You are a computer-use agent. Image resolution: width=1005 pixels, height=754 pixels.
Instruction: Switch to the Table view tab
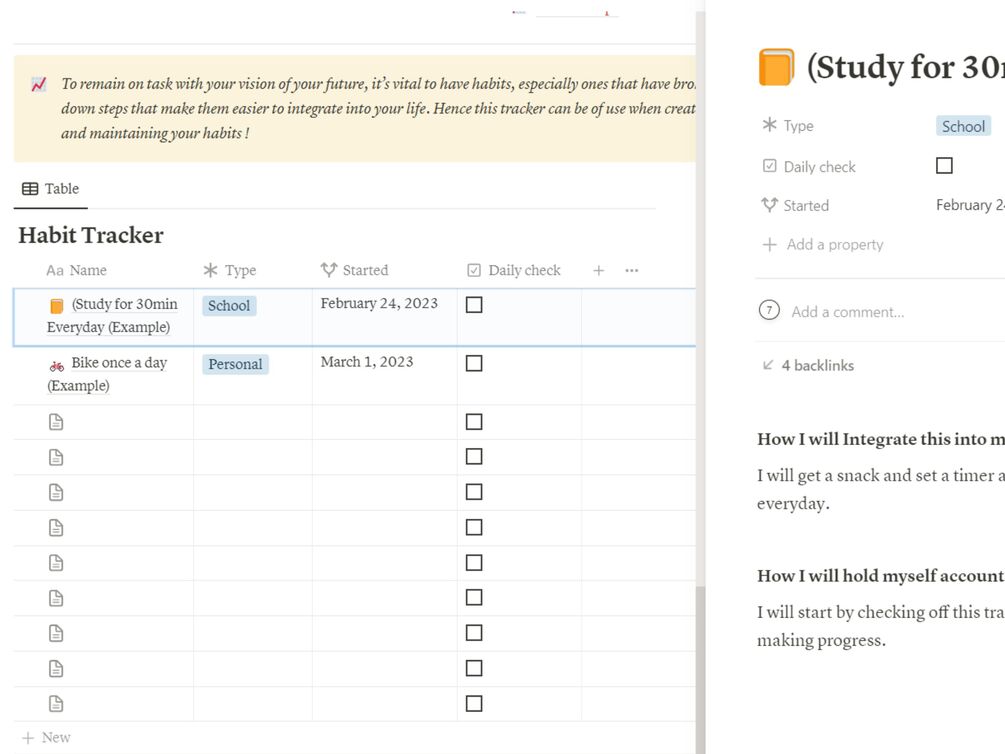click(x=51, y=189)
